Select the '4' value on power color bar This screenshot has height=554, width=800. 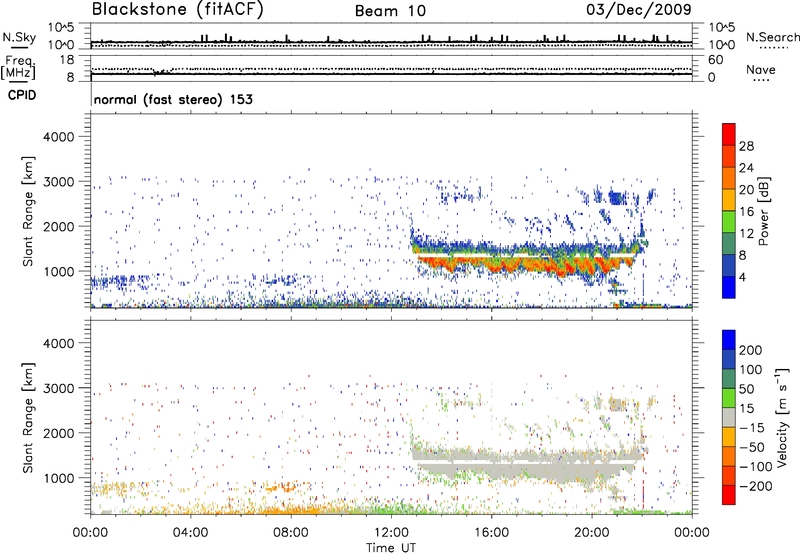click(x=743, y=277)
